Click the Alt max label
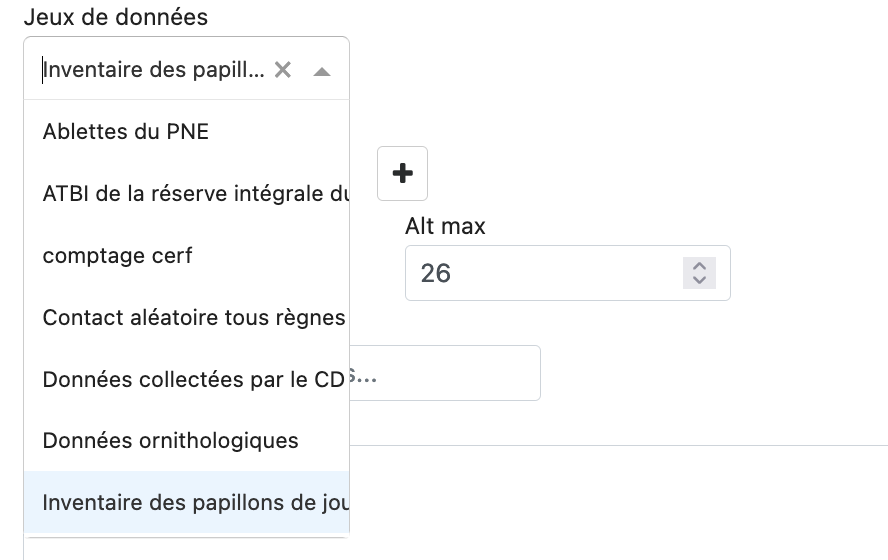 click(445, 226)
